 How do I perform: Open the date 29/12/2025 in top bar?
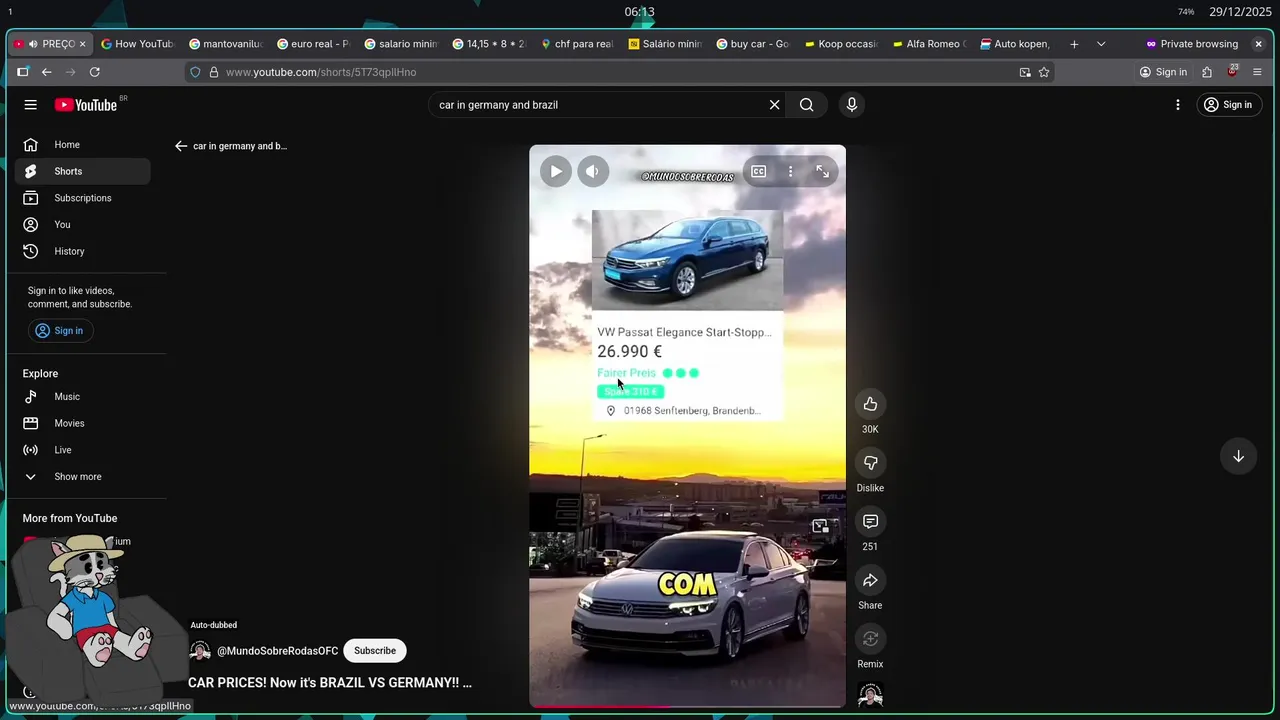[1240, 12]
